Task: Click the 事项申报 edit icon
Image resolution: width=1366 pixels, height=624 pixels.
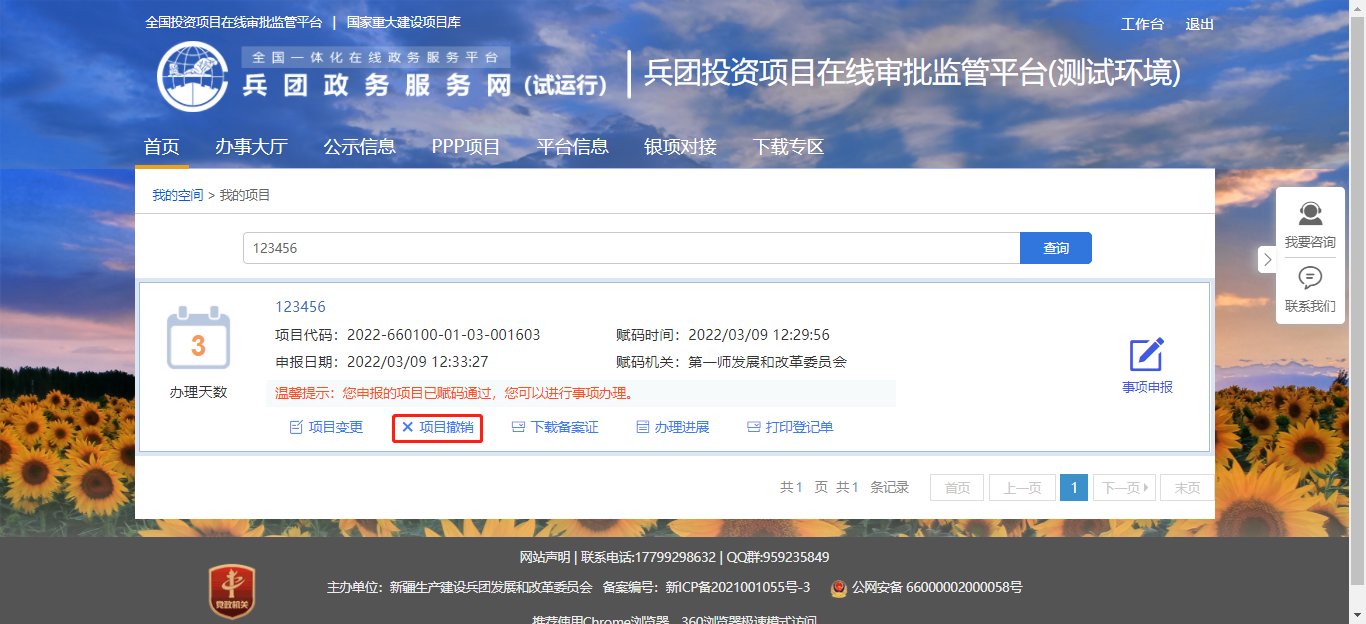Action: point(1146,356)
